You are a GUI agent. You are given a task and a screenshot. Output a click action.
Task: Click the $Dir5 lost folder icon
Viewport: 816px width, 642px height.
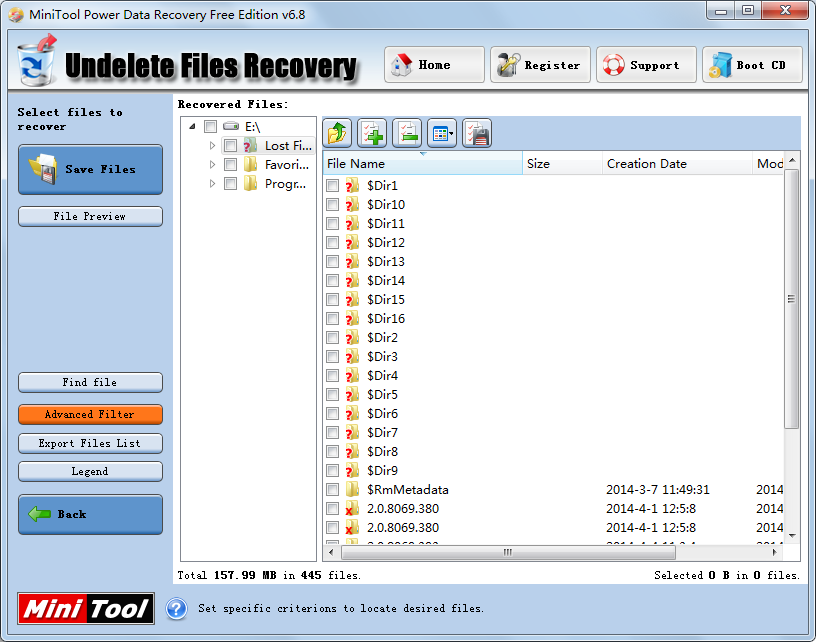(x=352, y=394)
